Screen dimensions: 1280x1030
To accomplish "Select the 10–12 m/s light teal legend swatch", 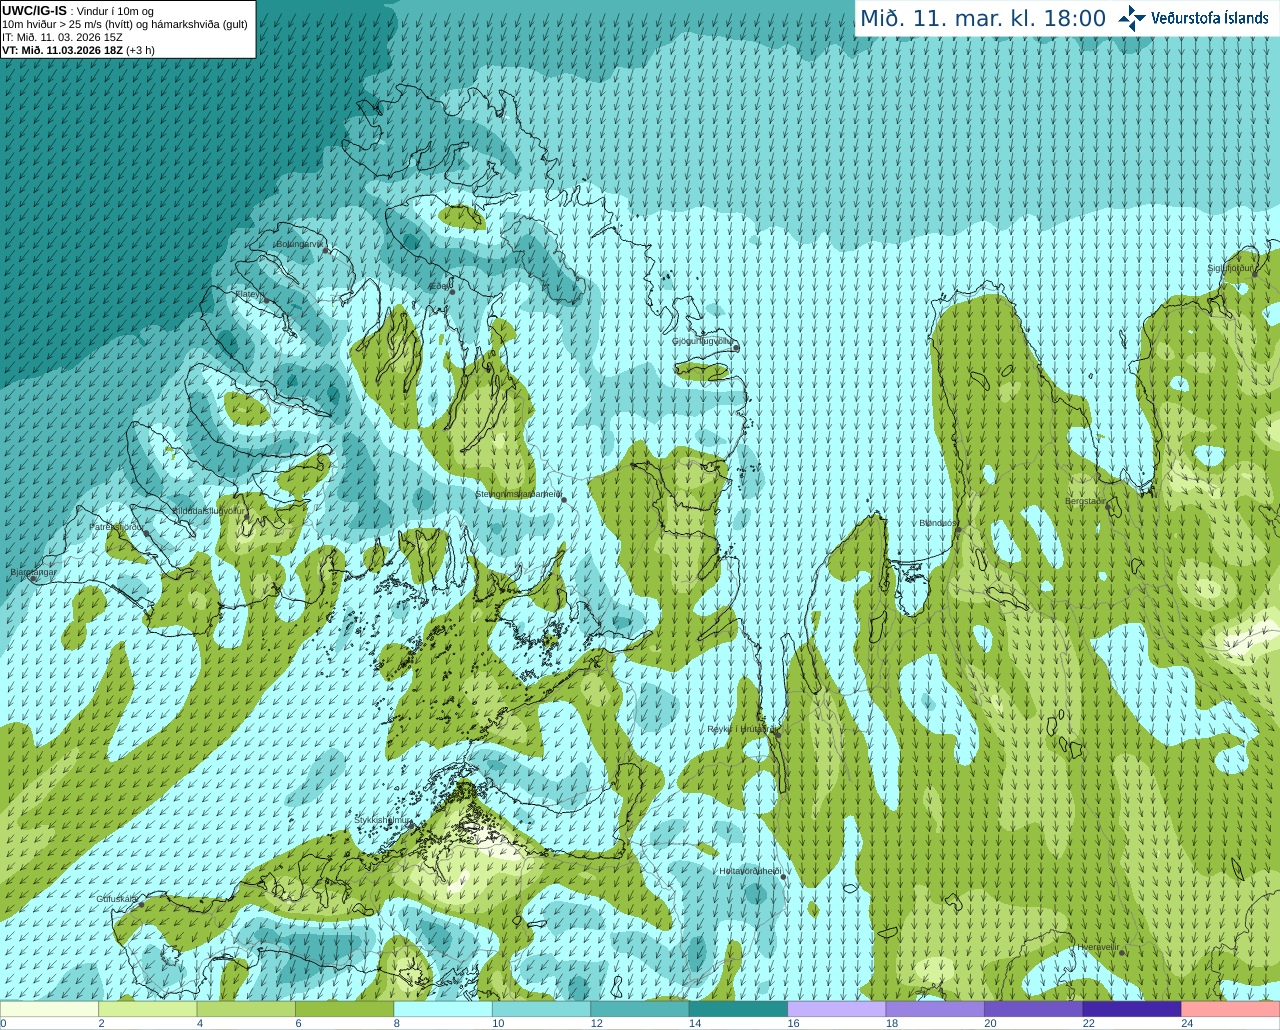I will pyautogui.click(x=542, y=1009).
